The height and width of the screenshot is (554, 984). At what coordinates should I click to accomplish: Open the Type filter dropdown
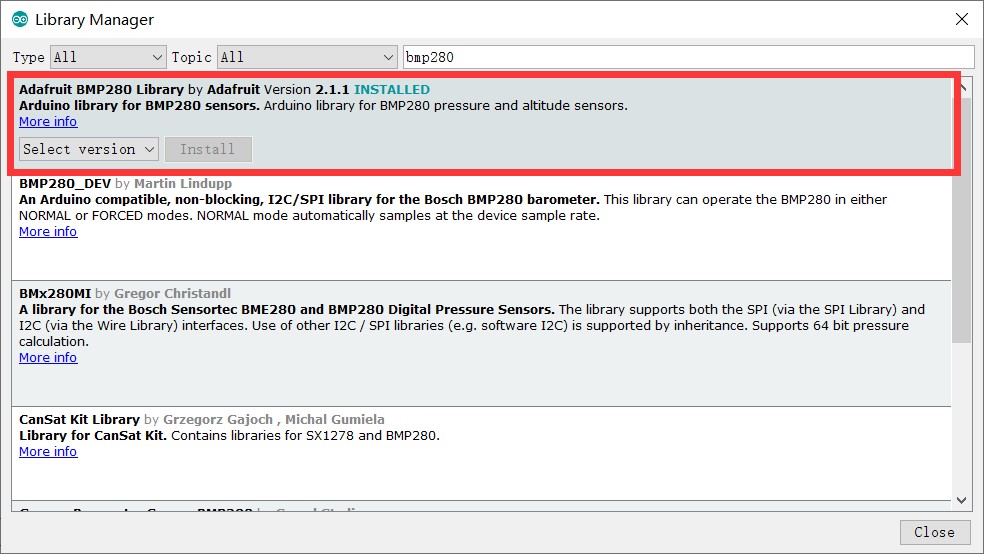coord(108,57)
